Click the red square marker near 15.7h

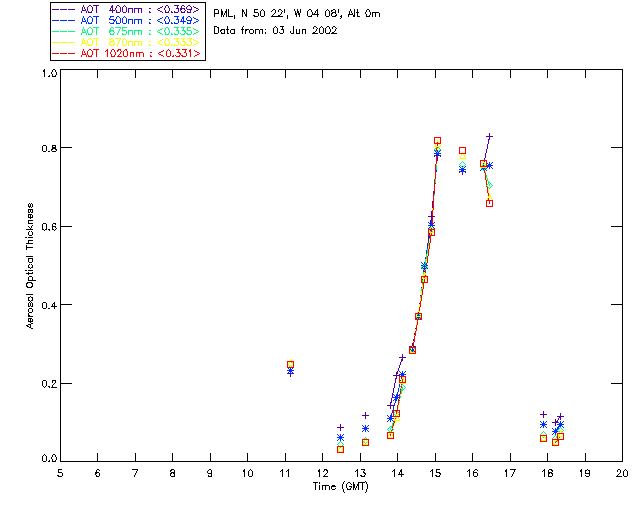462,151
